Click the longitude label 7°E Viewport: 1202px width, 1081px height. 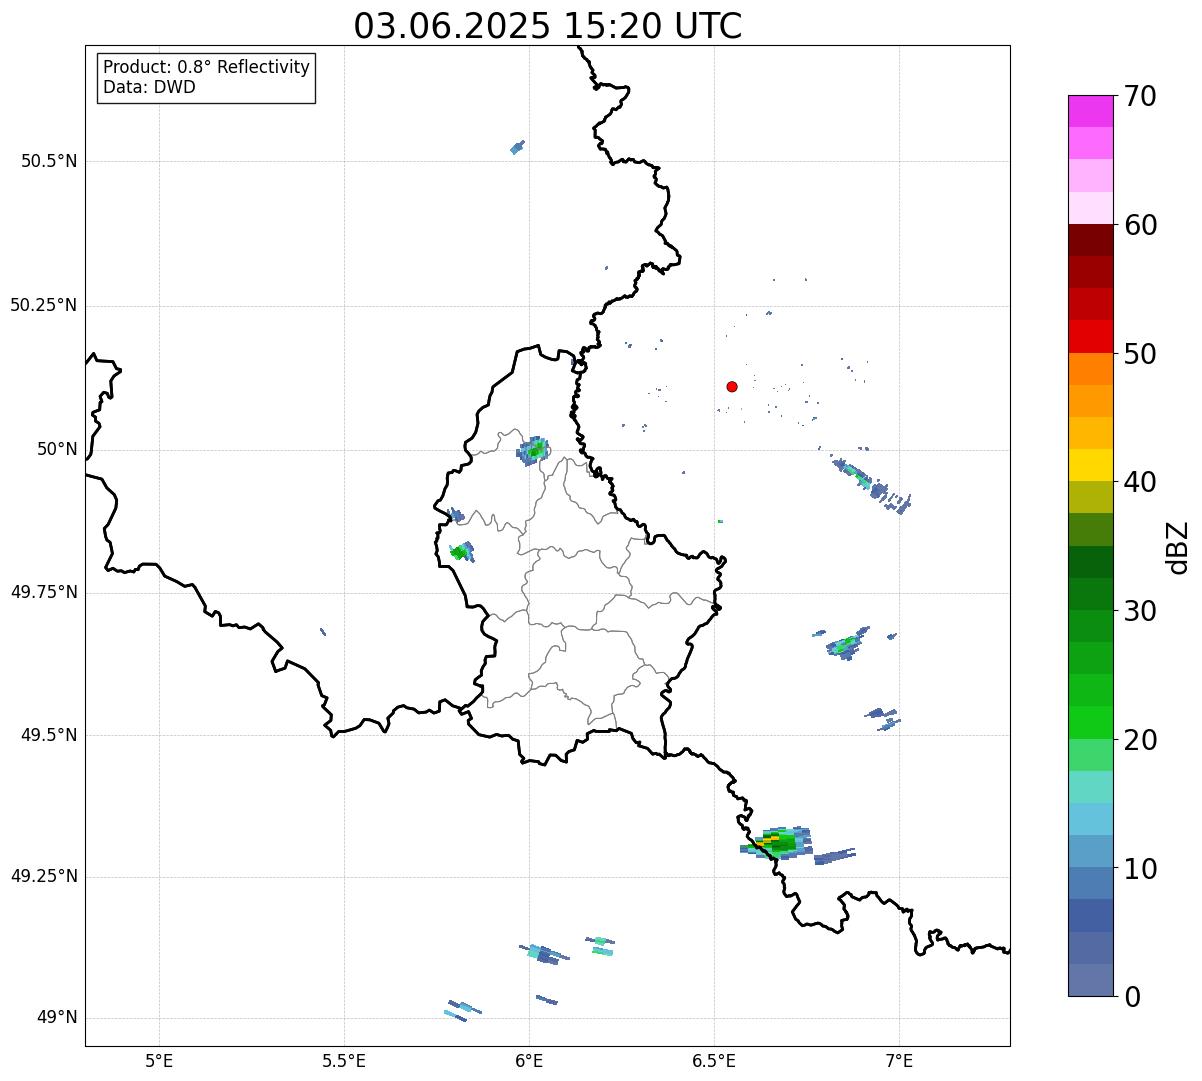click(899, 1060)
